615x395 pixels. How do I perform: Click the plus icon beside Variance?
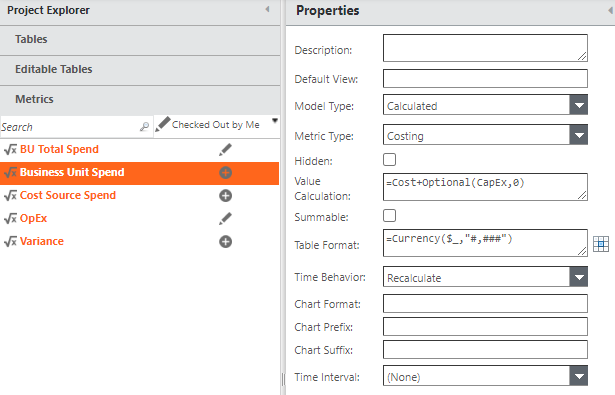point(226,242)
